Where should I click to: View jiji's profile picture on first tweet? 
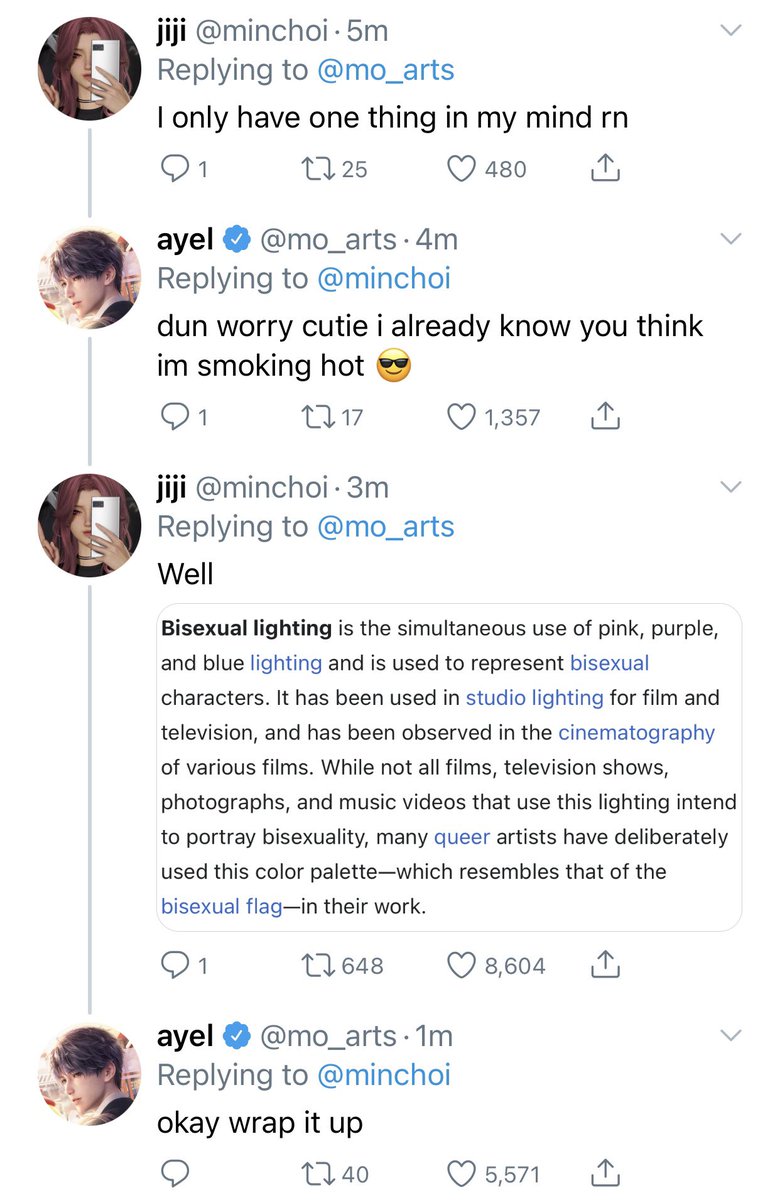[88, 69]
